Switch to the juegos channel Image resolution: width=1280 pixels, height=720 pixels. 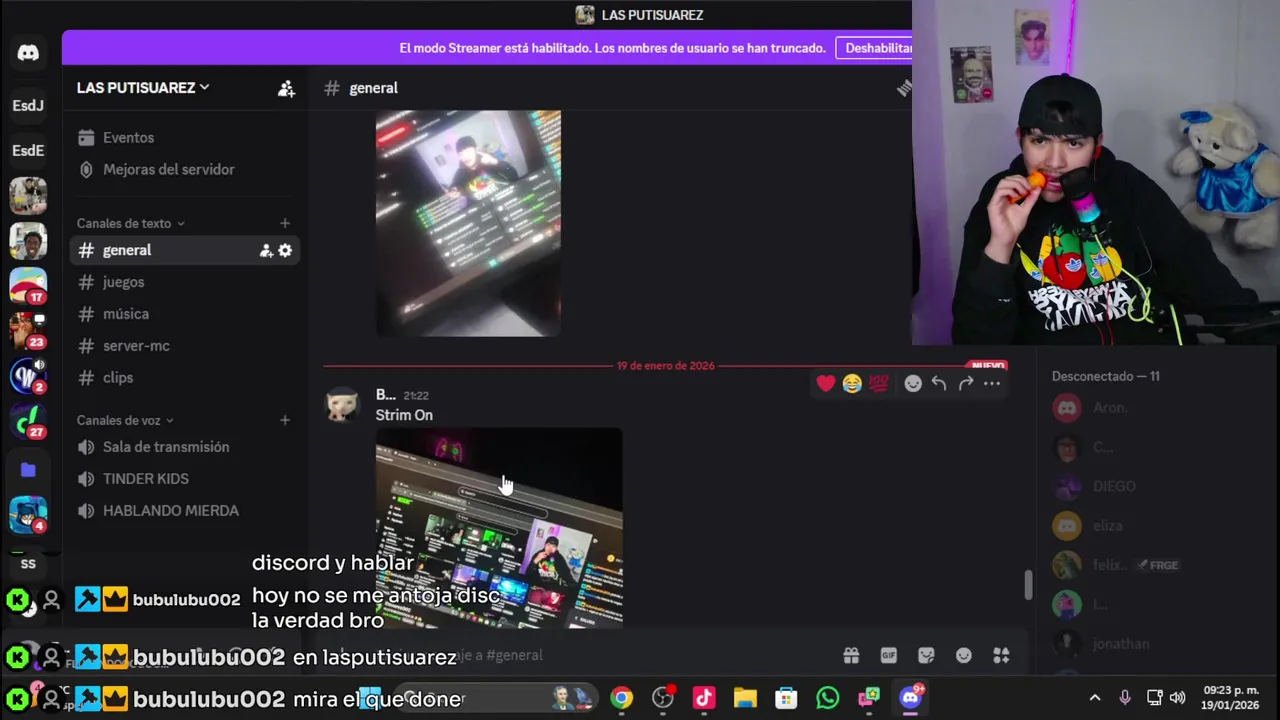click(x=185, y=282)
